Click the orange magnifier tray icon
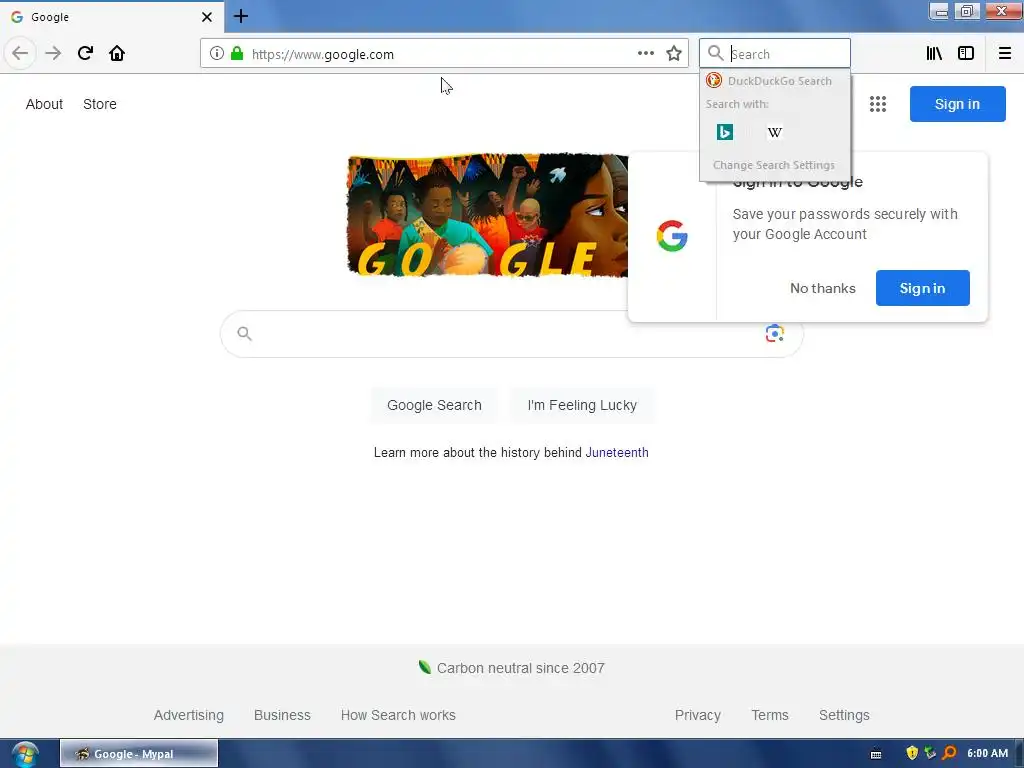 [949, 753]
